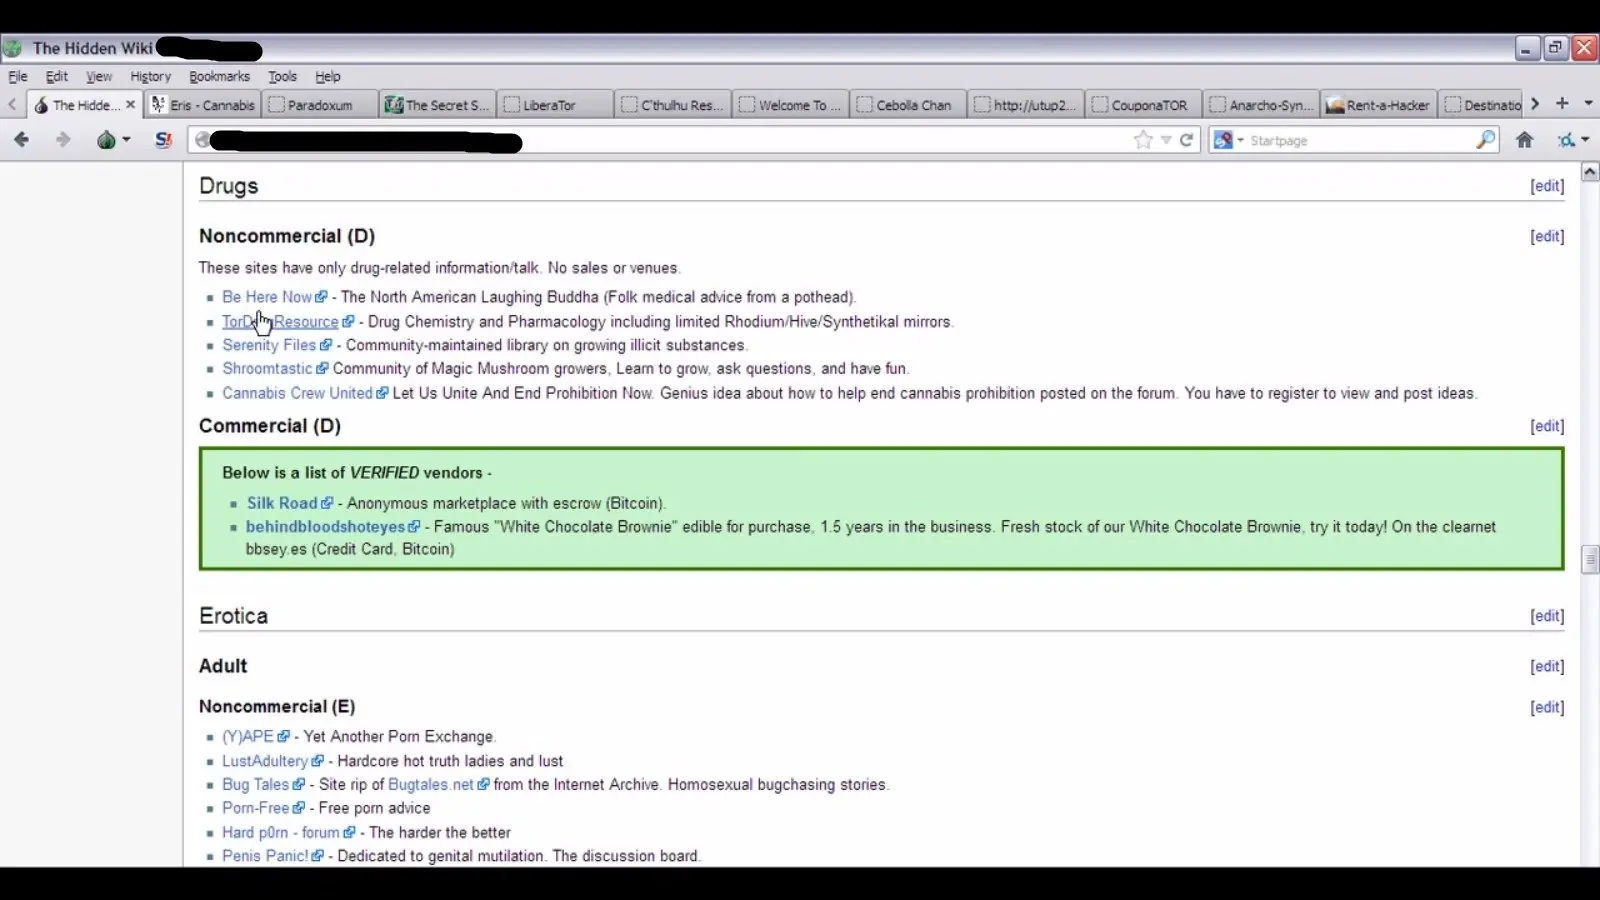This screenshot has width=1600, height=900.
Task: Switch to the Cebolla Chan tab
Action: [908, 104]
